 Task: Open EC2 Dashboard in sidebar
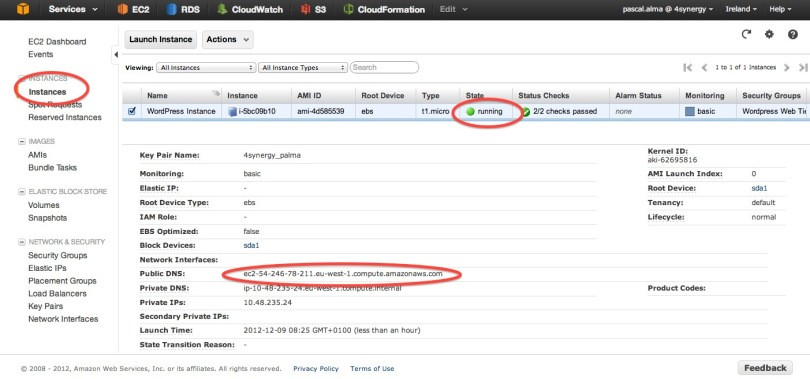(57, 41)
